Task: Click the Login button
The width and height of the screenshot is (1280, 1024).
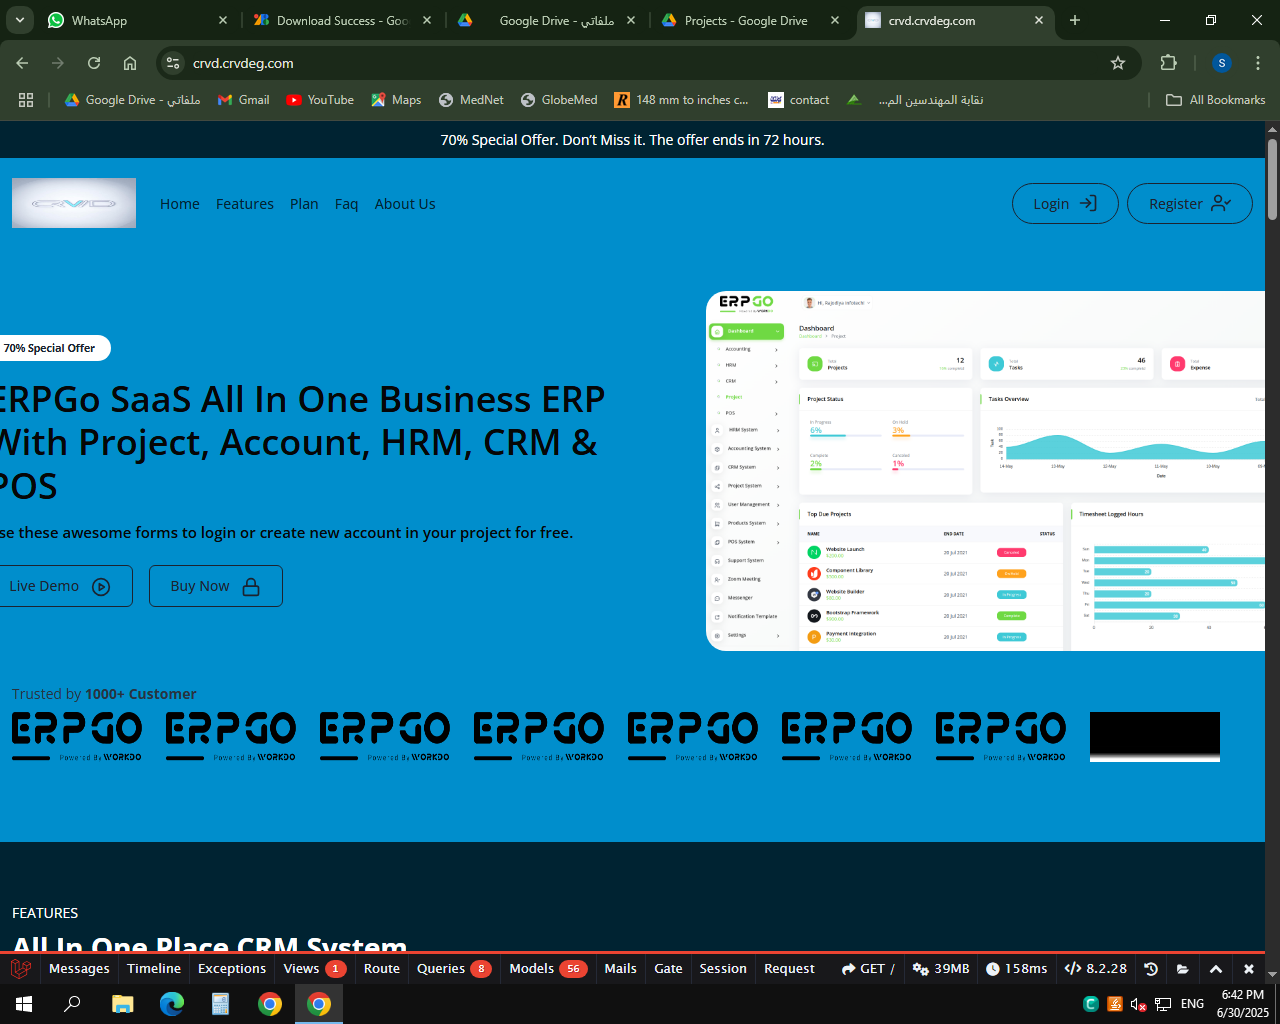Action: tap(1064, 204)
